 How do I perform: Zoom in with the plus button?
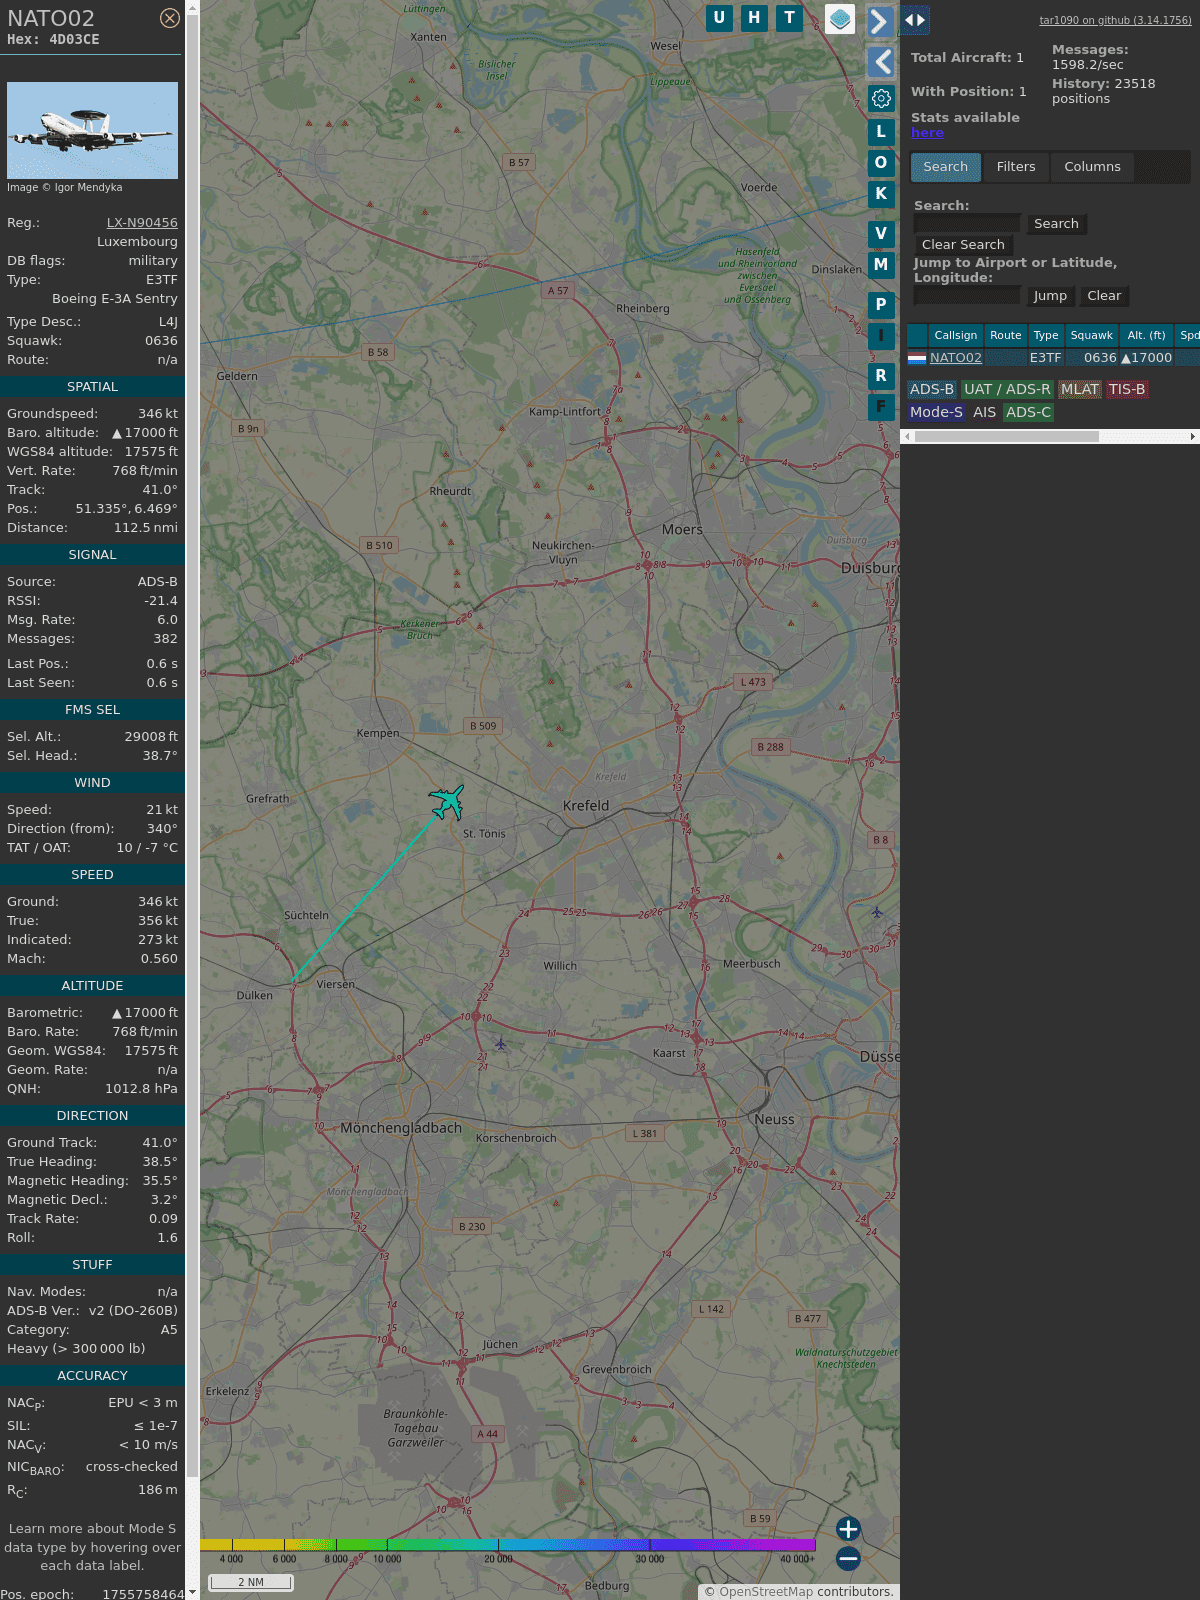click(x=848, y=1529)
